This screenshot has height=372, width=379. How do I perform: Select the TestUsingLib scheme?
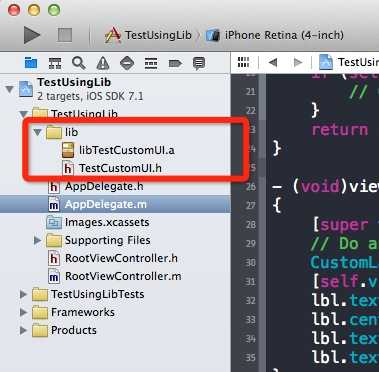click(148, 35)
